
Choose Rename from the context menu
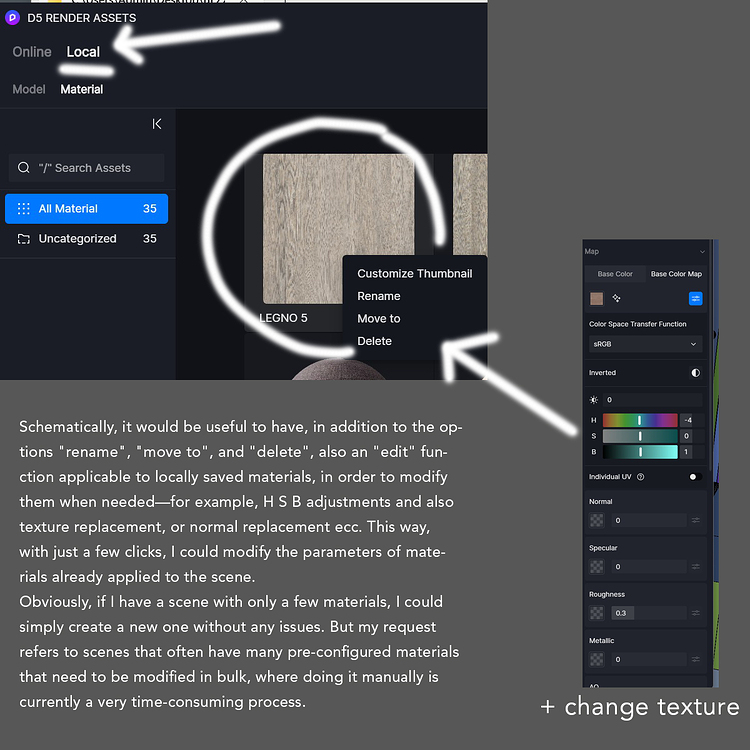(x=379, y=296)
